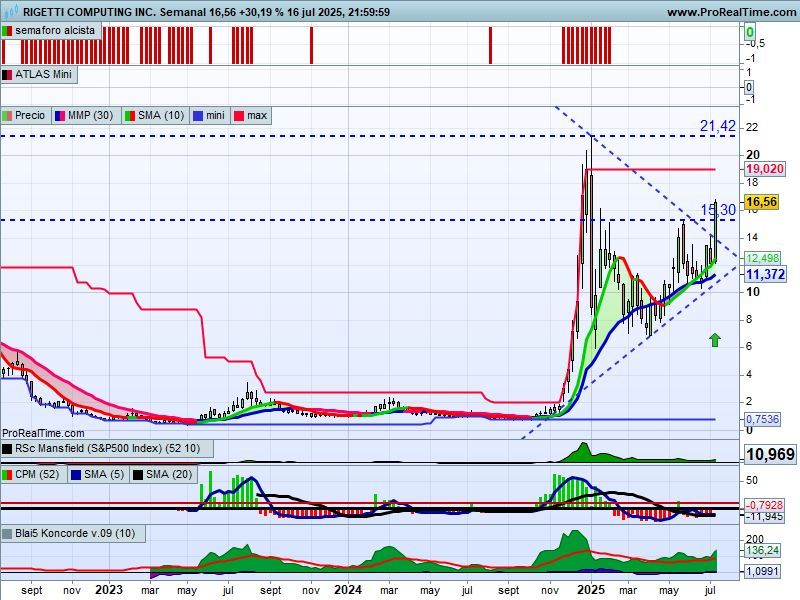
Task: Select the MMP (30) legend label
Action: click(86, 116)
